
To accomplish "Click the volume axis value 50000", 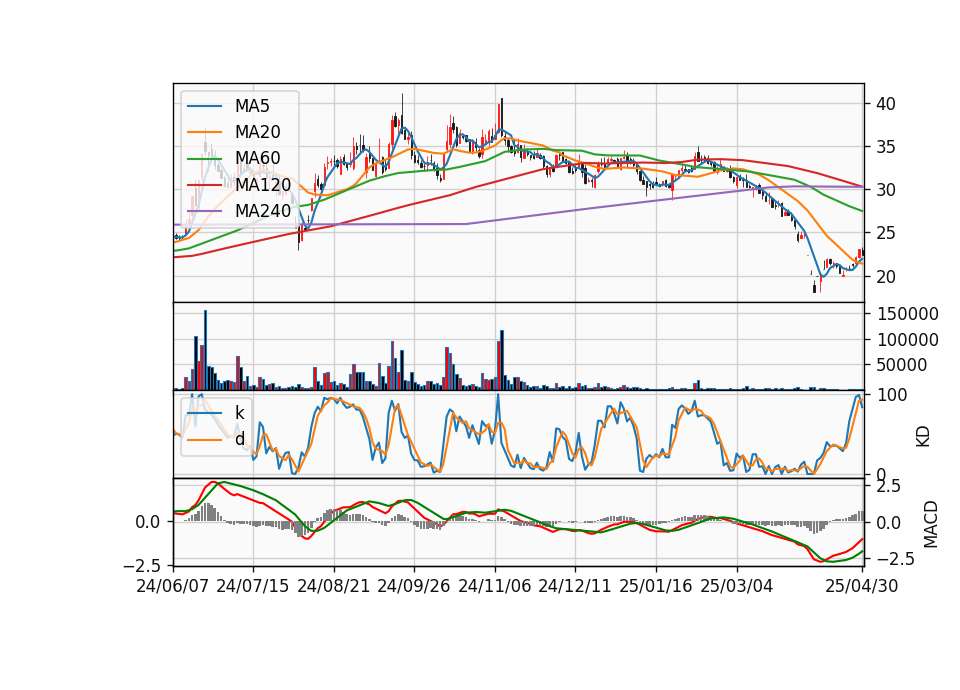I will coord(902,365).
